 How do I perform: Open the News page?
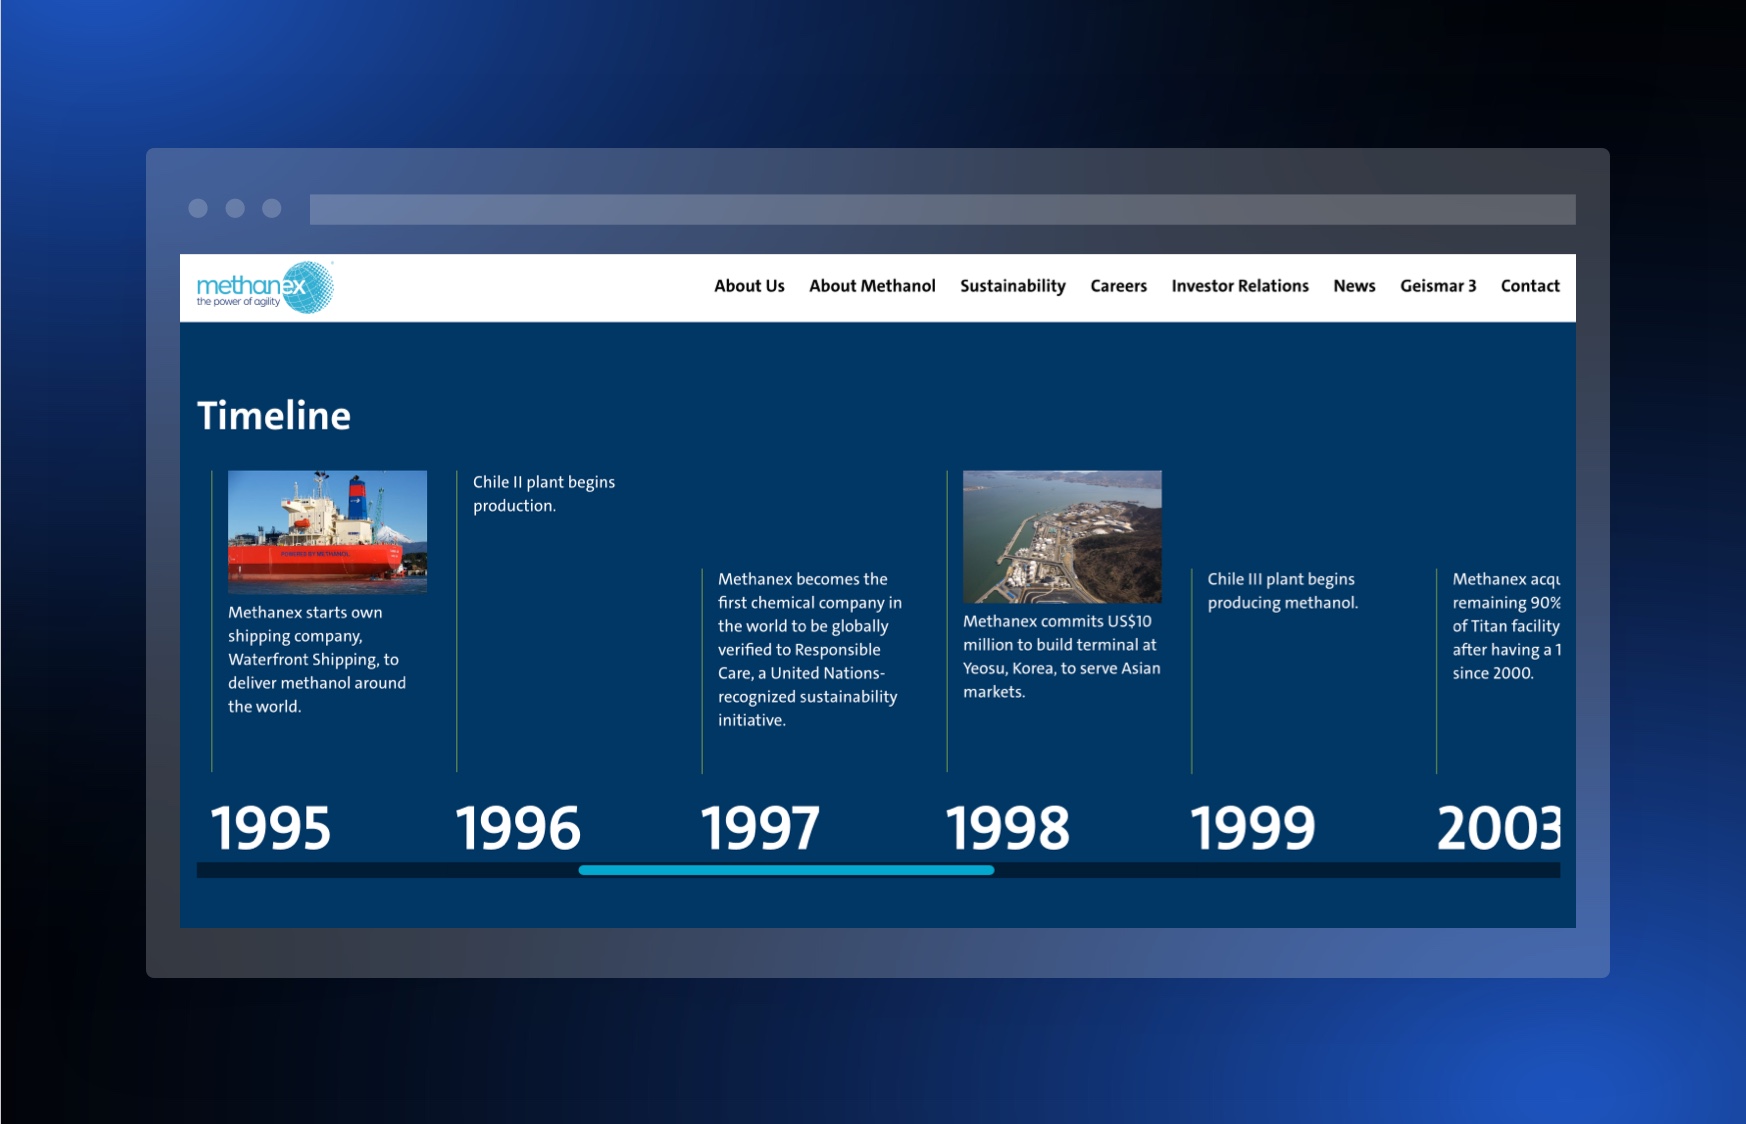pyautogui.click(x=1354, y=286)
